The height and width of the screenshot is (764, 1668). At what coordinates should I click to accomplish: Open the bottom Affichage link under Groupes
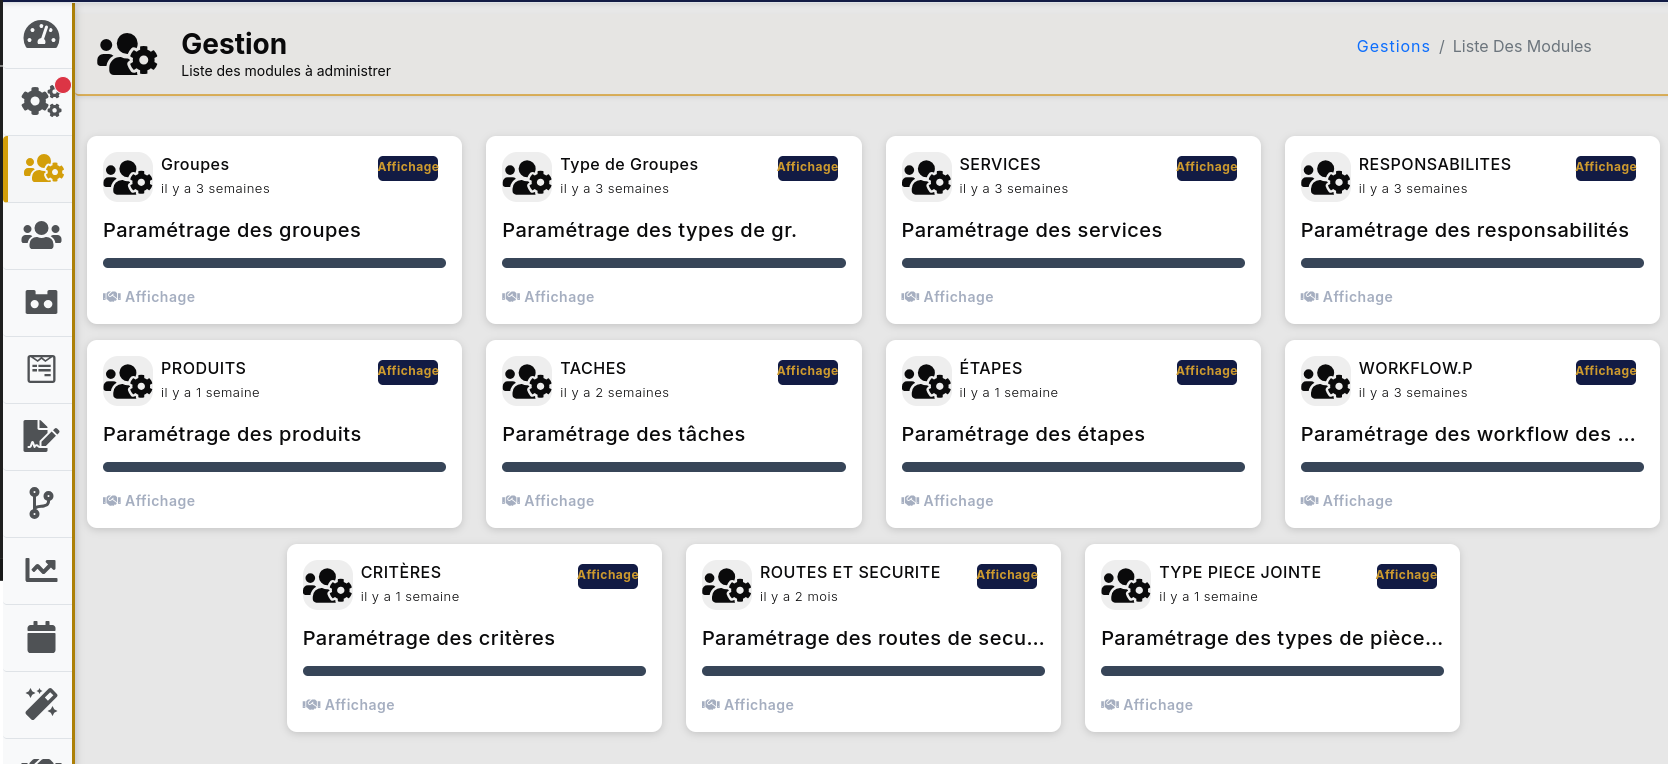click(149, 297)
